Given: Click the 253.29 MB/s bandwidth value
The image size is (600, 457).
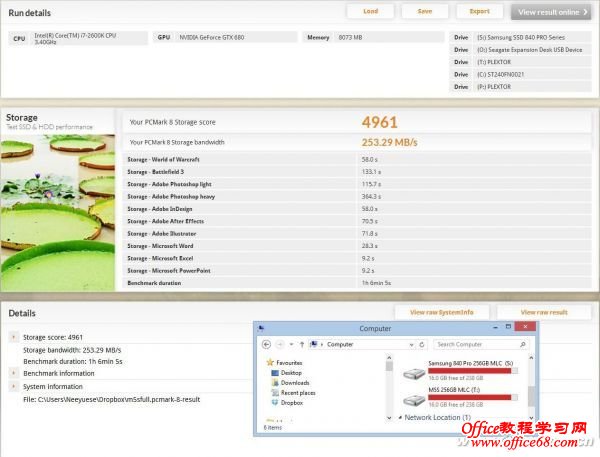Looking at the screenshot, I should click(x=389, y=142).
